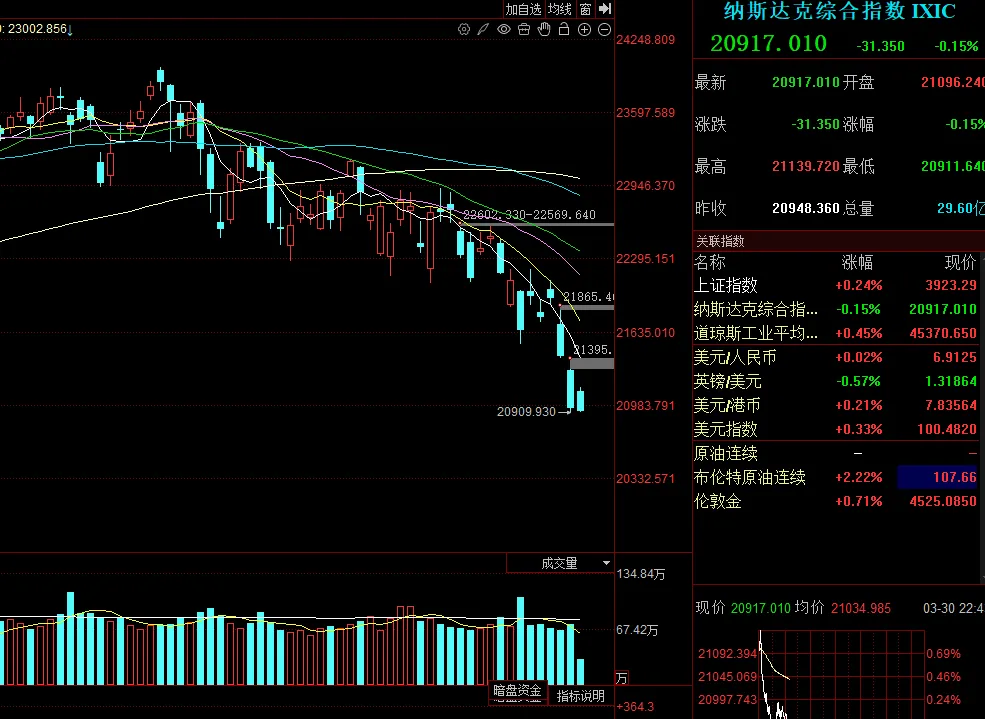Open 指标说明 indicator description
This screenshot has height=719, width=985.
[x=580, y=696]
